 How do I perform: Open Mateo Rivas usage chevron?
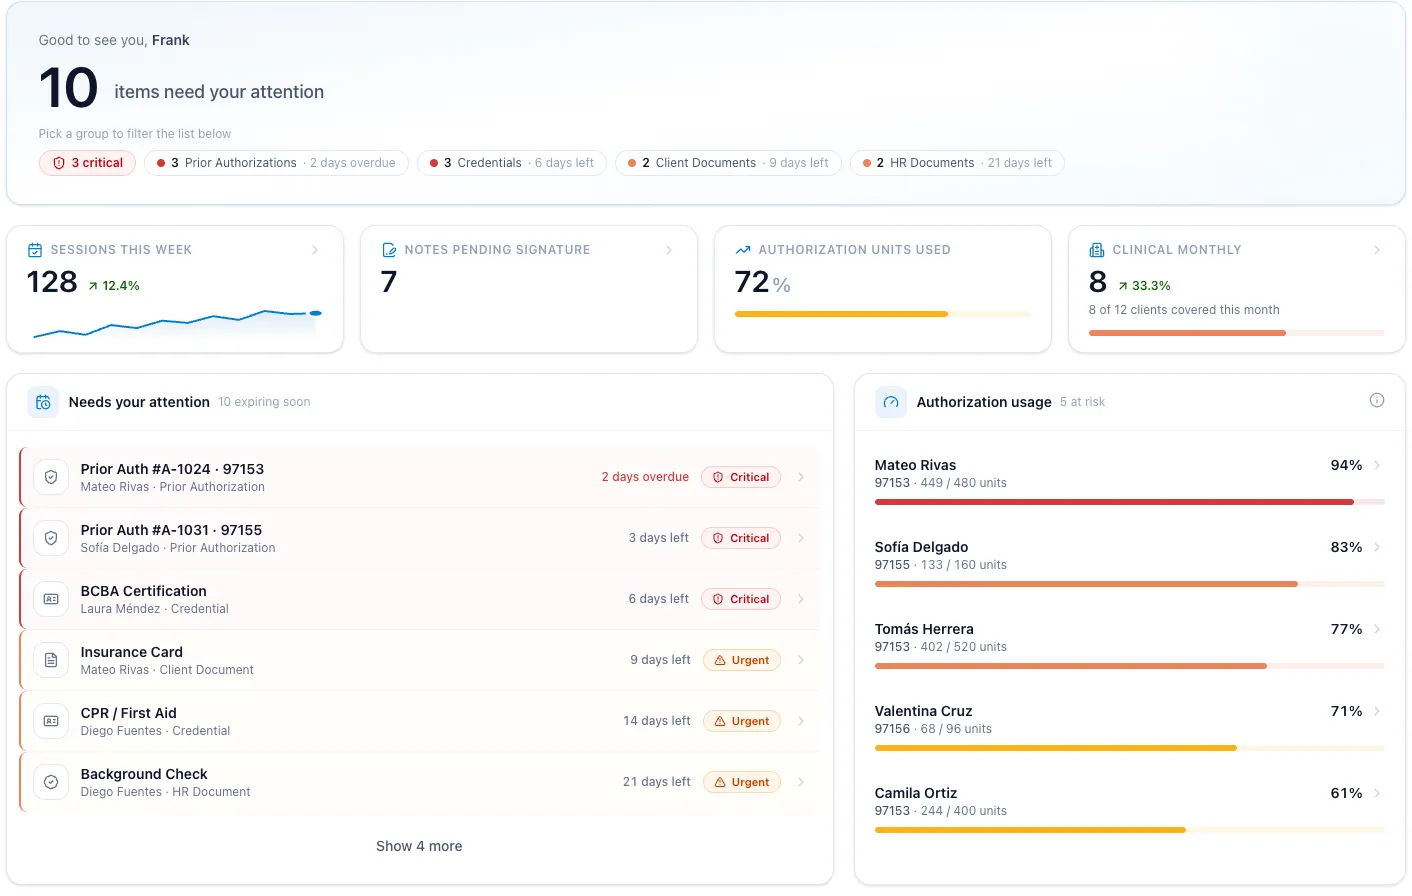pyautogui.click(x=1377, y=465)
